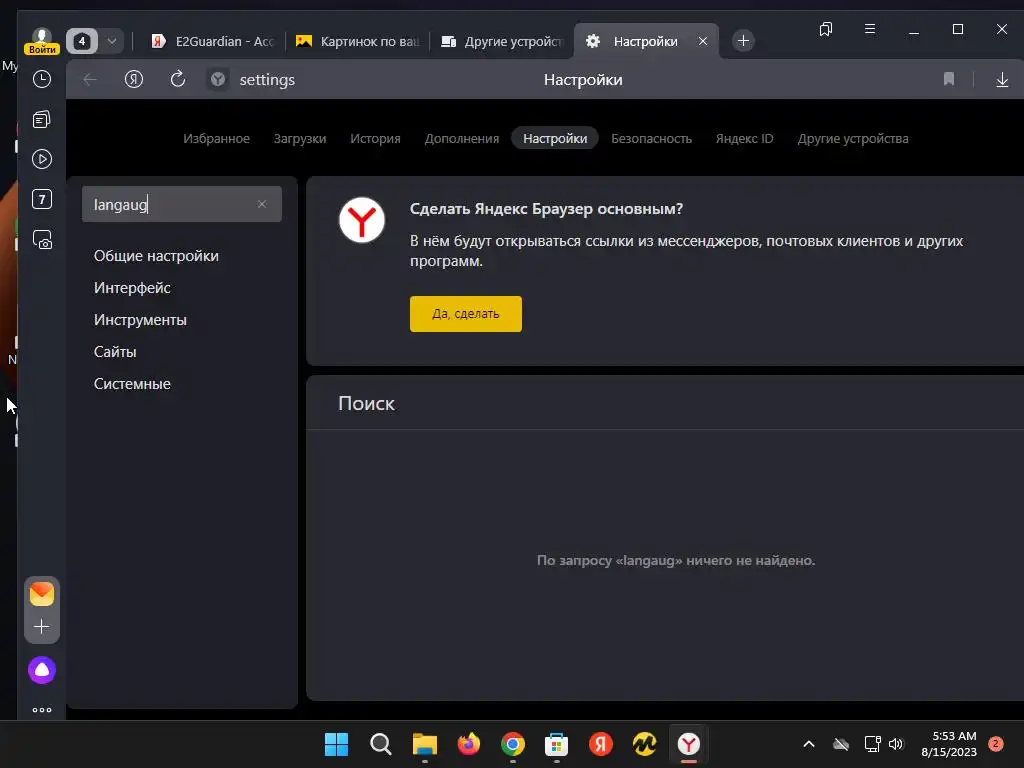Image resolution: width=1024 pixels, height=768 pixels.
Task: Launch Firefox from the taskbar
Action: coord(469,744)
